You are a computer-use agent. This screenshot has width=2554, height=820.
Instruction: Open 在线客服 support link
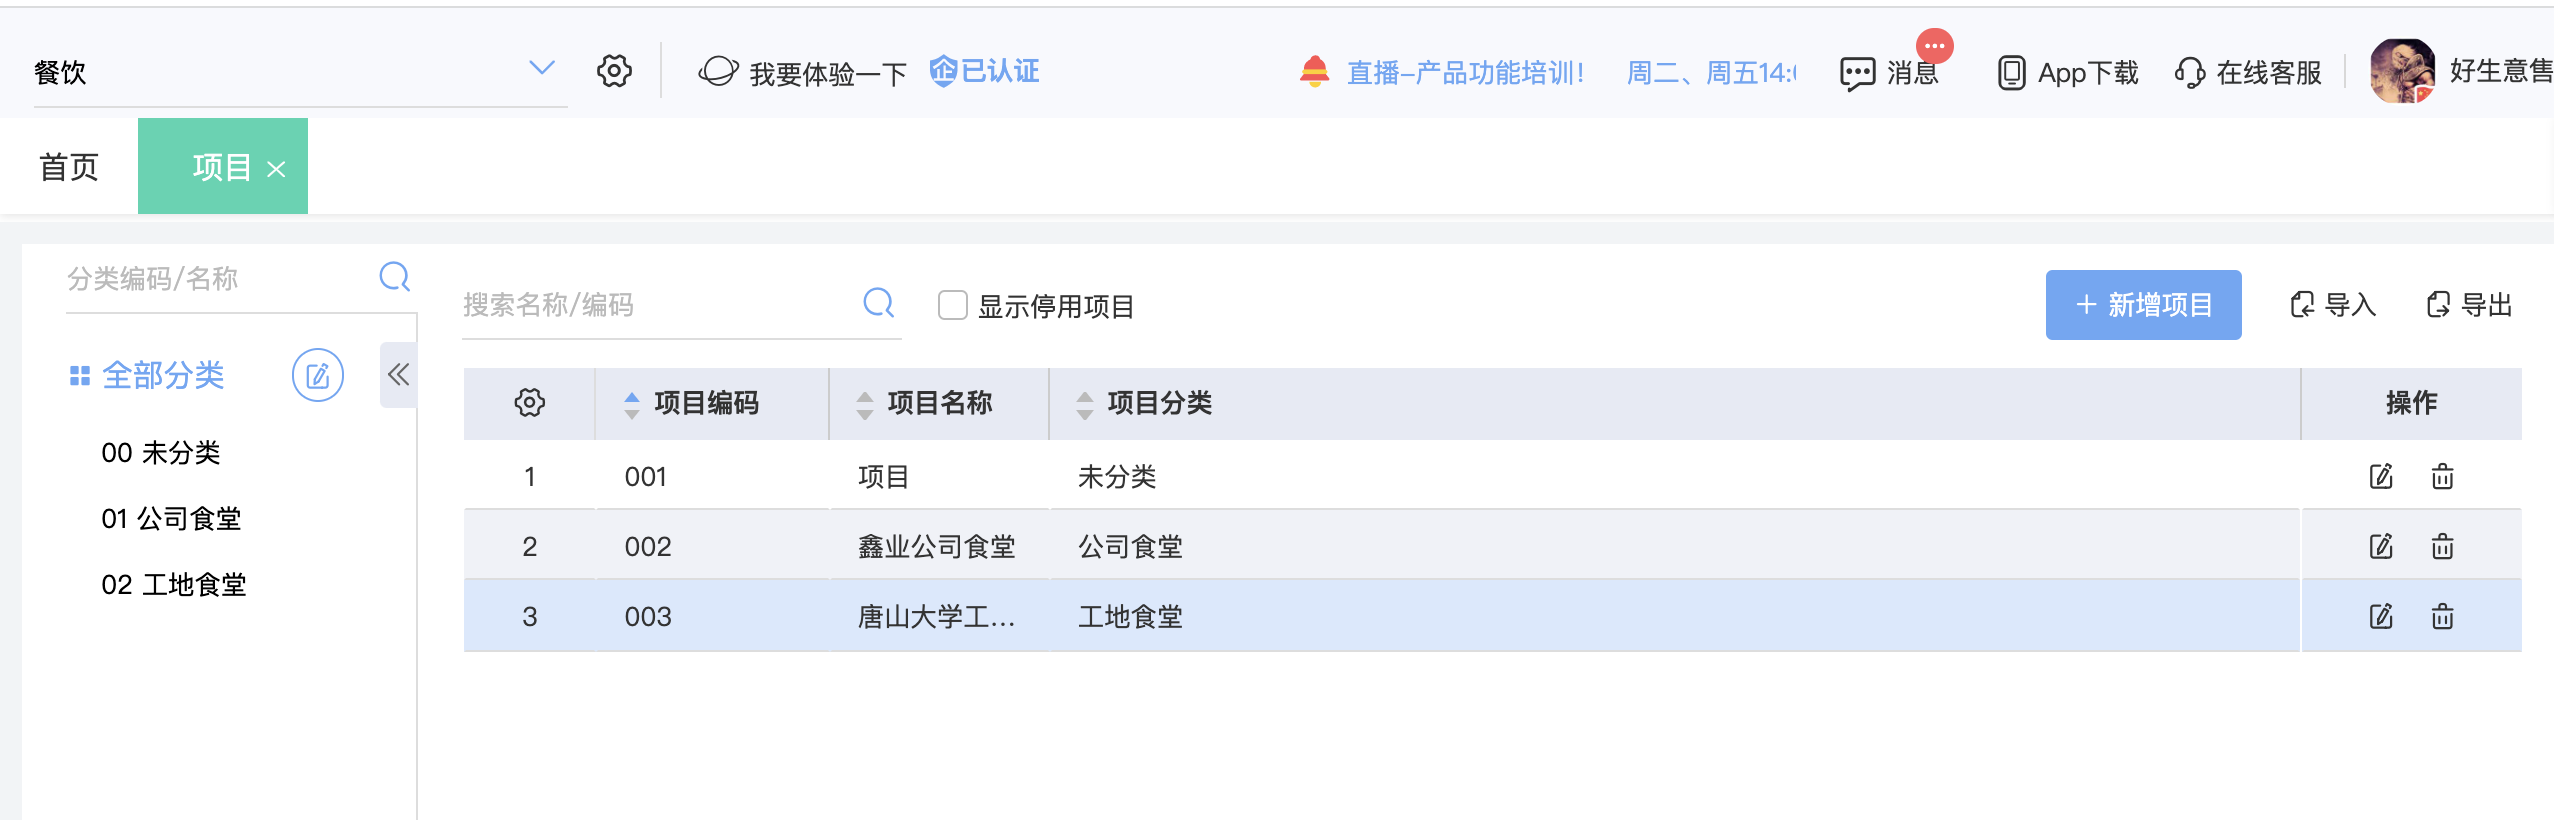[x=2248, y=73]
